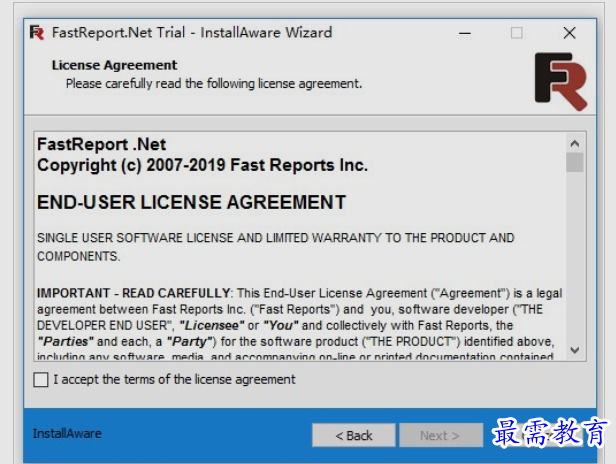
Task: Minimize the InstallAware Wizard window
Action: pos(465,33)
